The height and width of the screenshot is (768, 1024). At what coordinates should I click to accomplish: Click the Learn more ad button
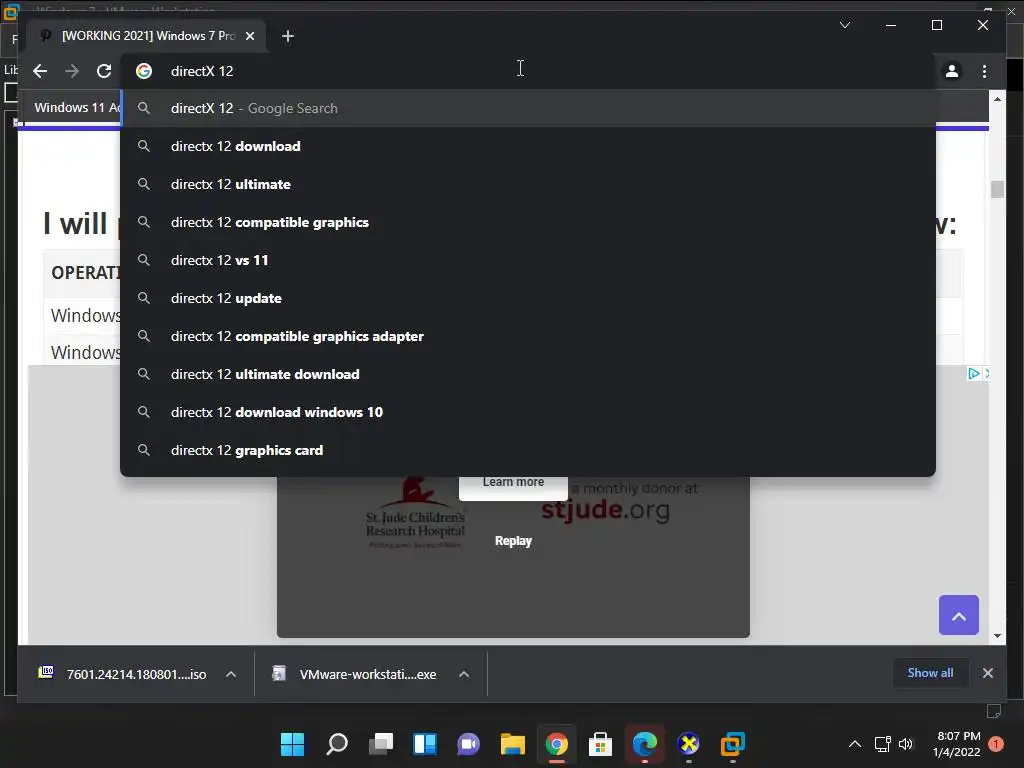(x=513, y=487)
